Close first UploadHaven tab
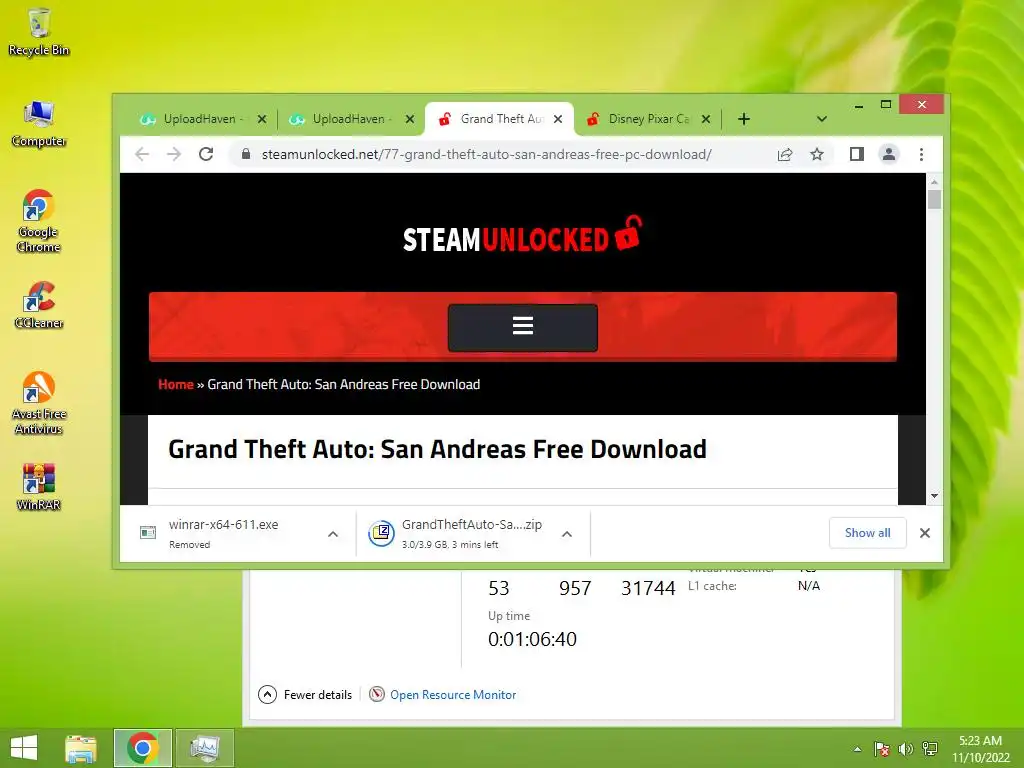The height and width of the screenshot is (768, 1024). point(262,119)
